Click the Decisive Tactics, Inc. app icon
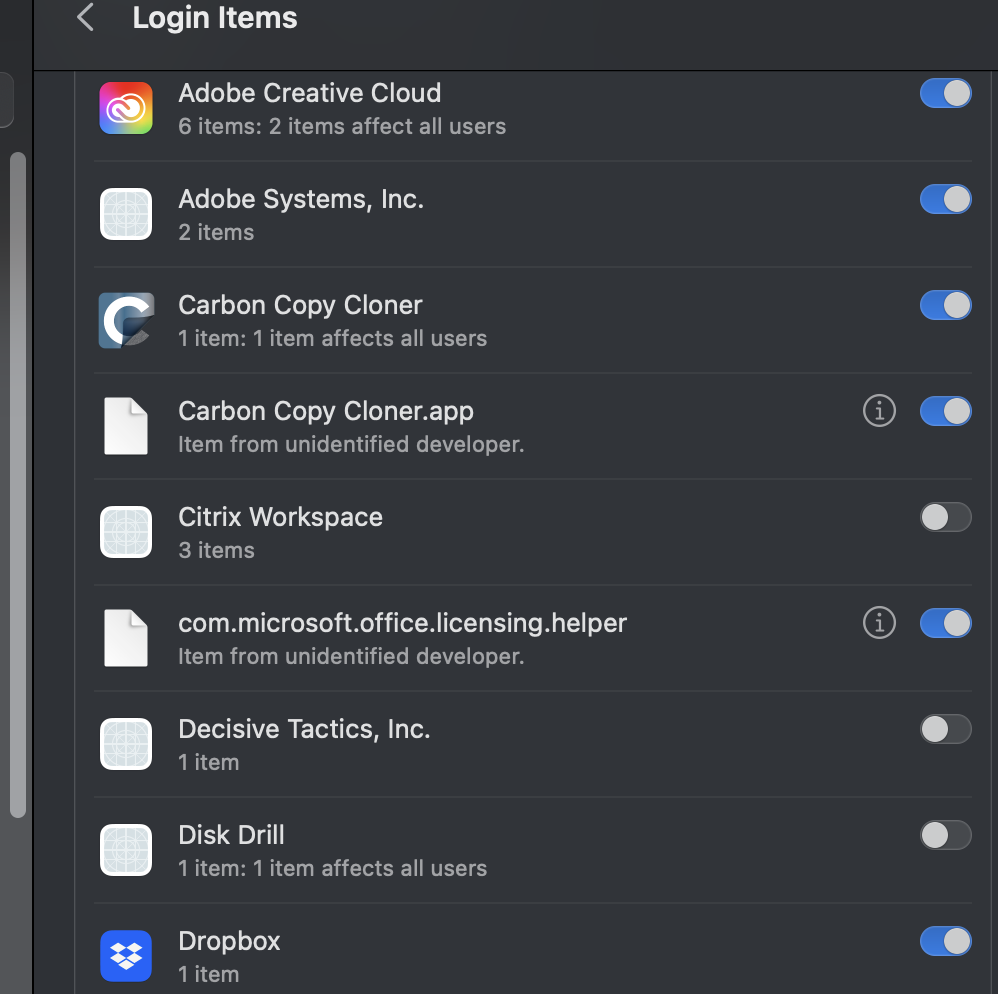 (x=125, y=744)
